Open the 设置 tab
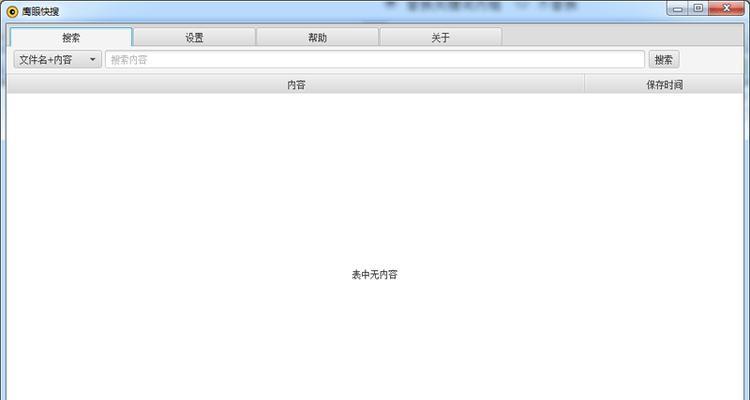750x400 pixels. 194,37
